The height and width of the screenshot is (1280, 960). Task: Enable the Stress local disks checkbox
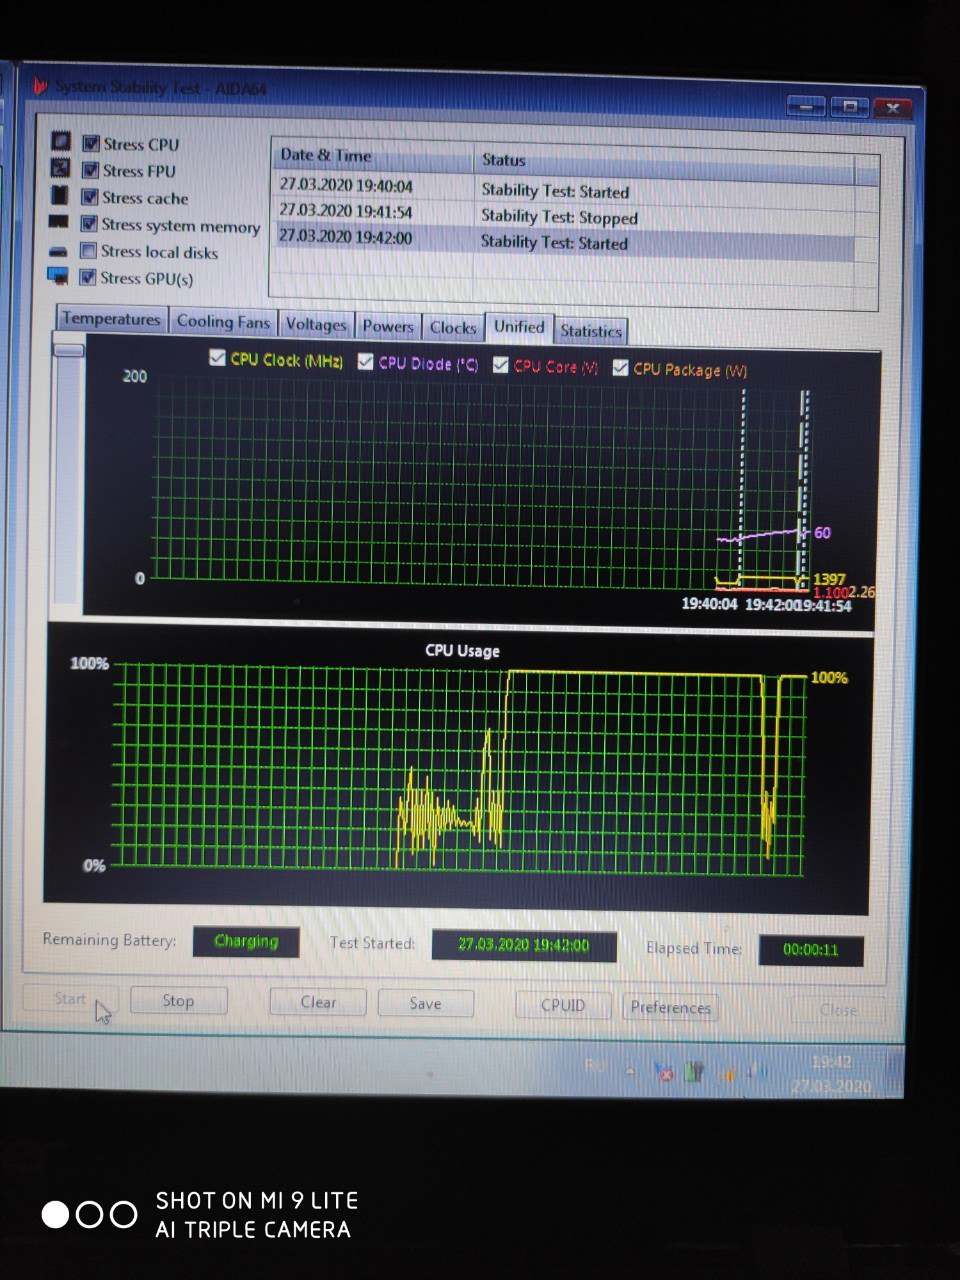click(89, 251)
